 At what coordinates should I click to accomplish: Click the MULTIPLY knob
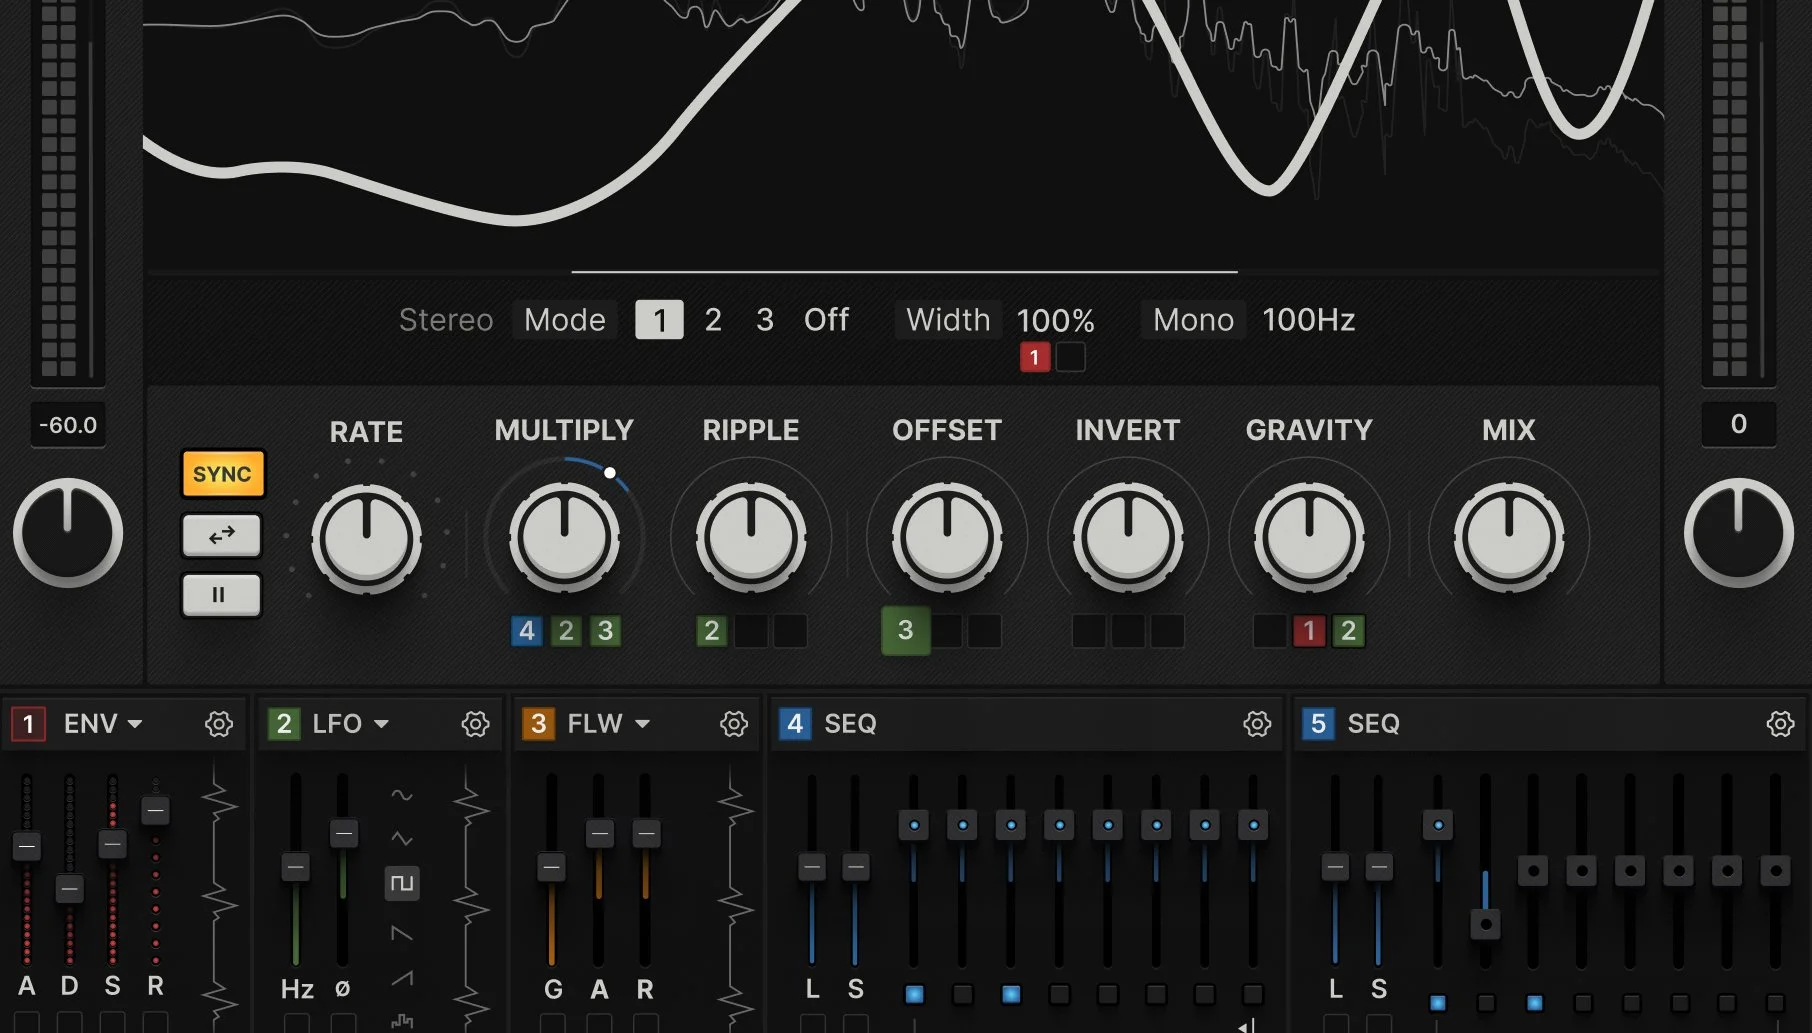pyautogui.click(x=564, y=537)
